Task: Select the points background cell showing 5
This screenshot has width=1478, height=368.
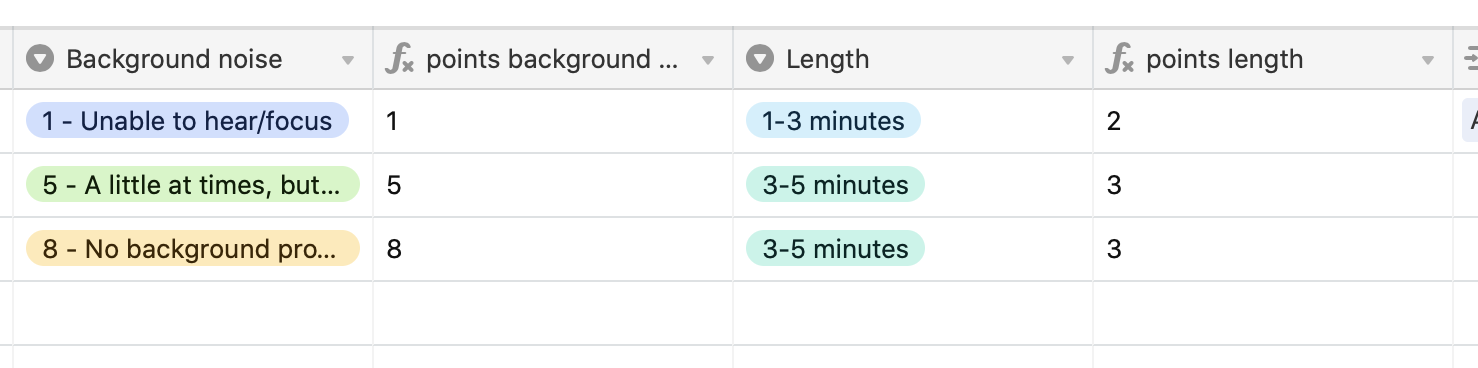Action: [x=553, y=185]
